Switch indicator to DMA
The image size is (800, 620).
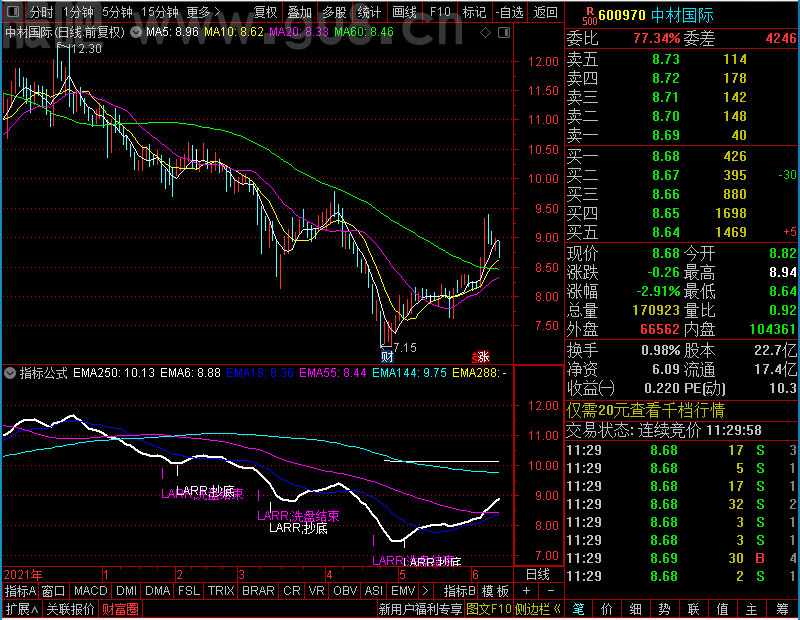point(157,591)
